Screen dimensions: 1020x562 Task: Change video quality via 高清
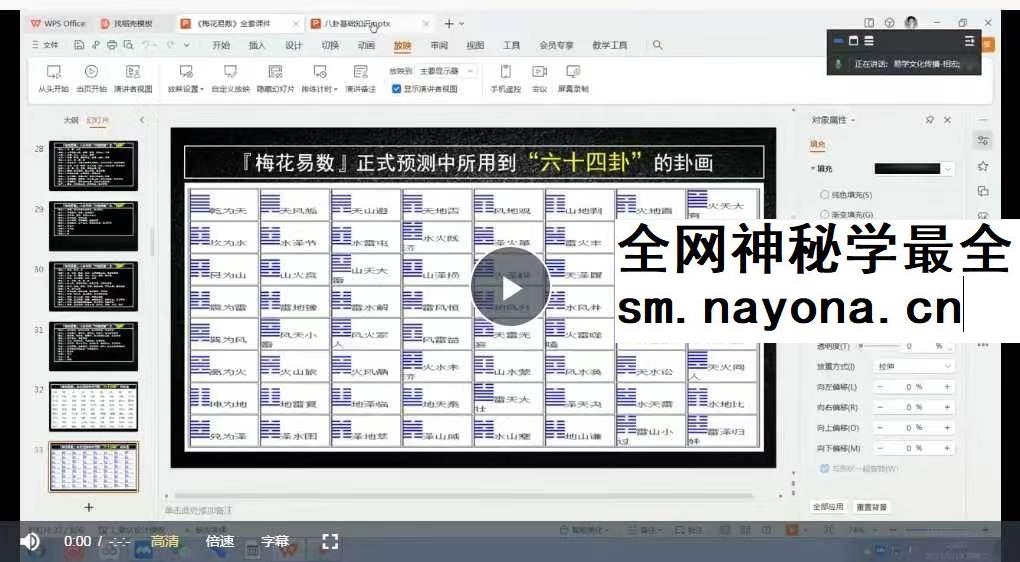click(165, 541)
